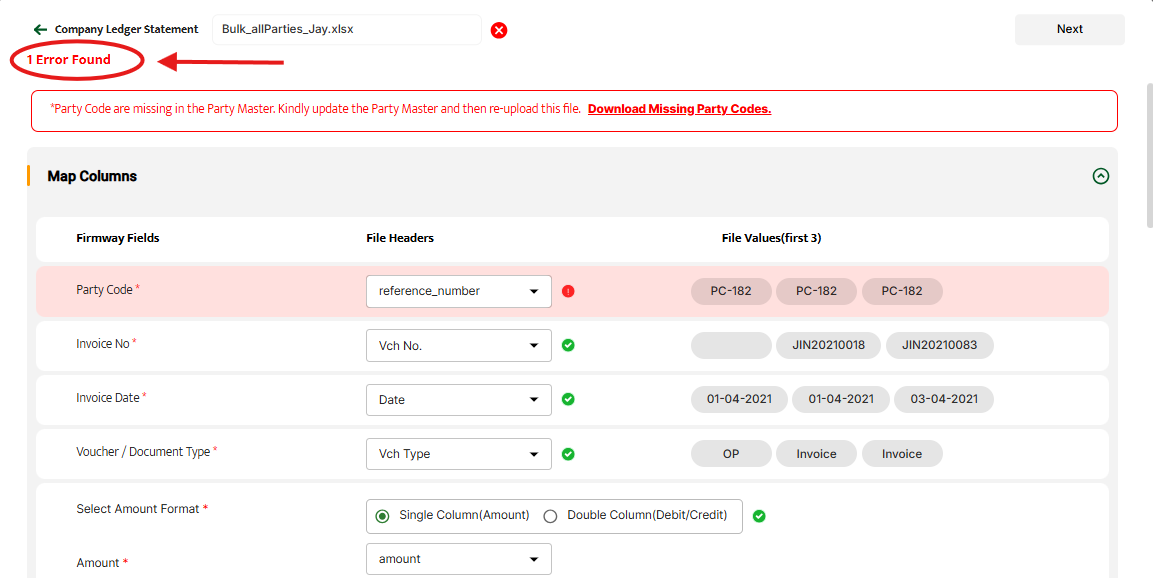The height and width of the screenshot is (578, 1153).
Task: Click green check icon beside amount format options
Action: point(759,516)
